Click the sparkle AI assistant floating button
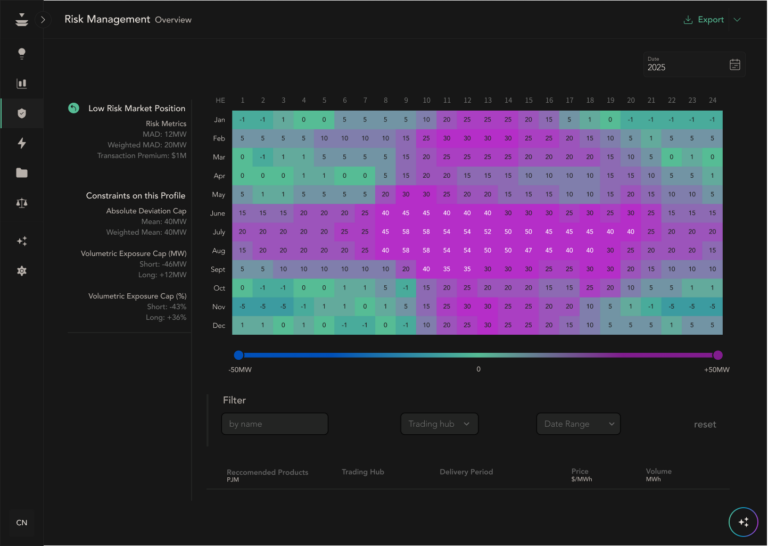Image resolution: width=768 pixels, height=546 pixels. [x=742, y=522]
